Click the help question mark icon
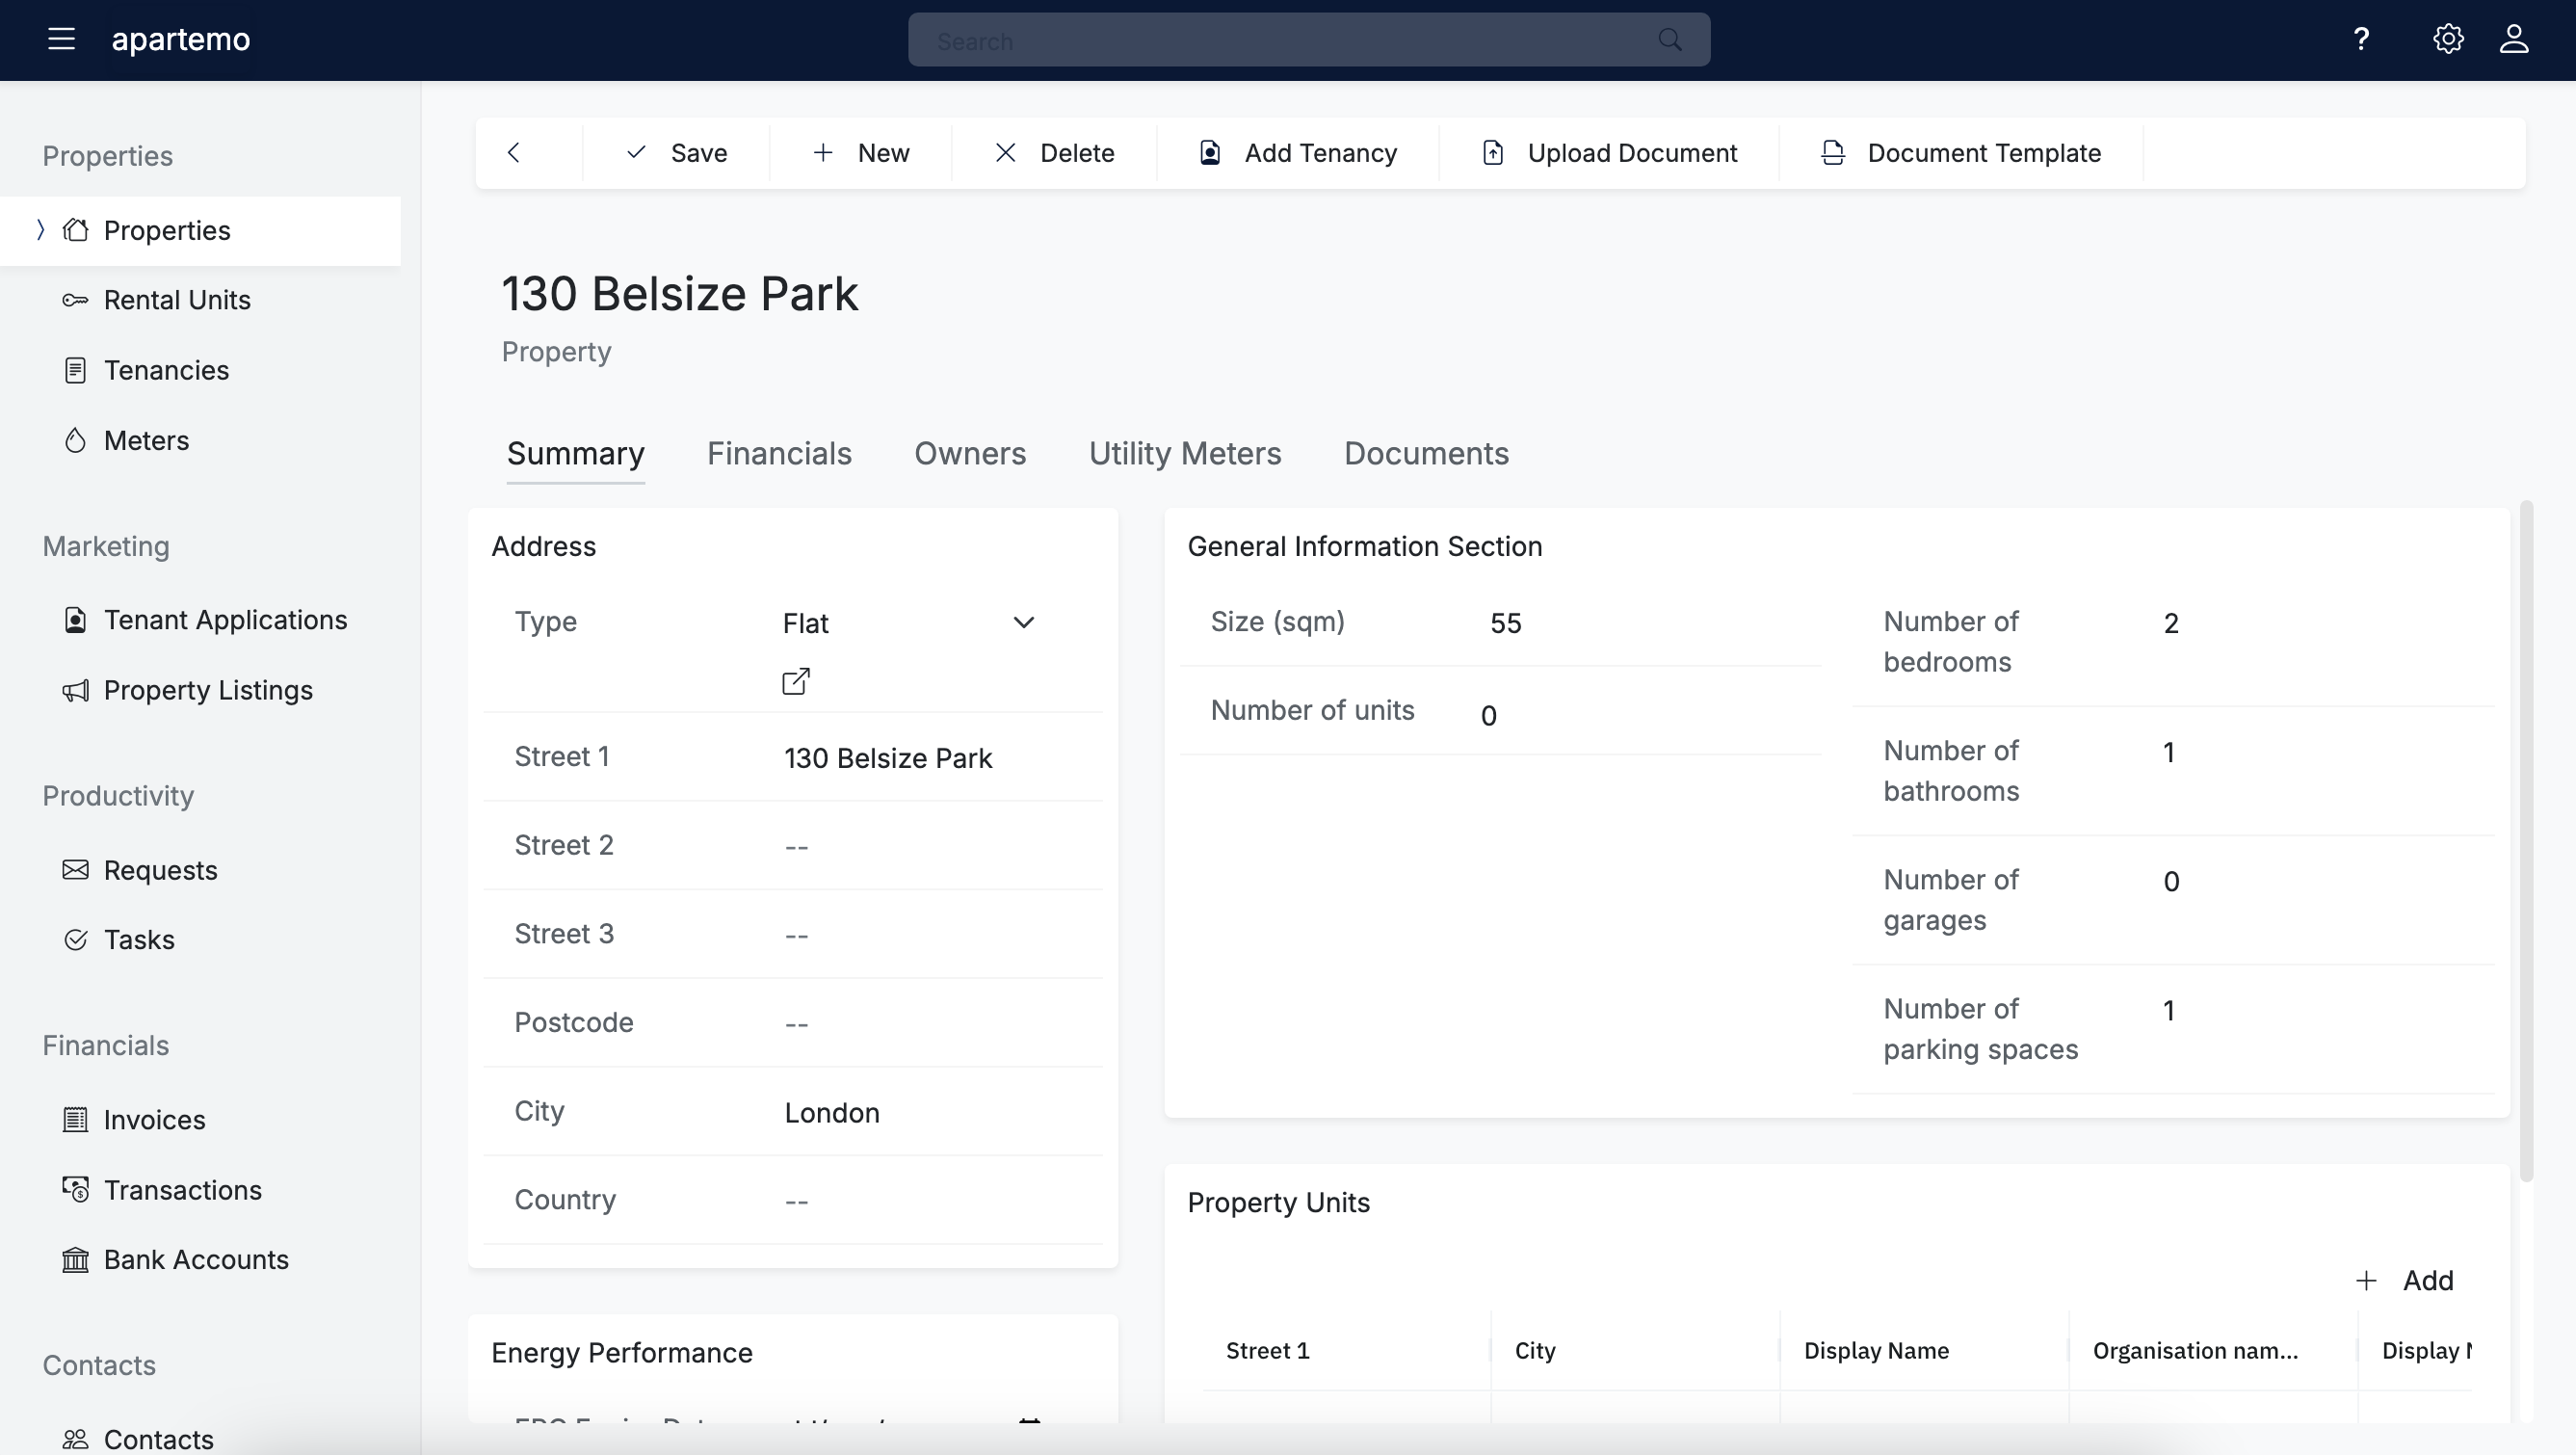Viewport: 2576px width, 1455px height. point(2361,39)
